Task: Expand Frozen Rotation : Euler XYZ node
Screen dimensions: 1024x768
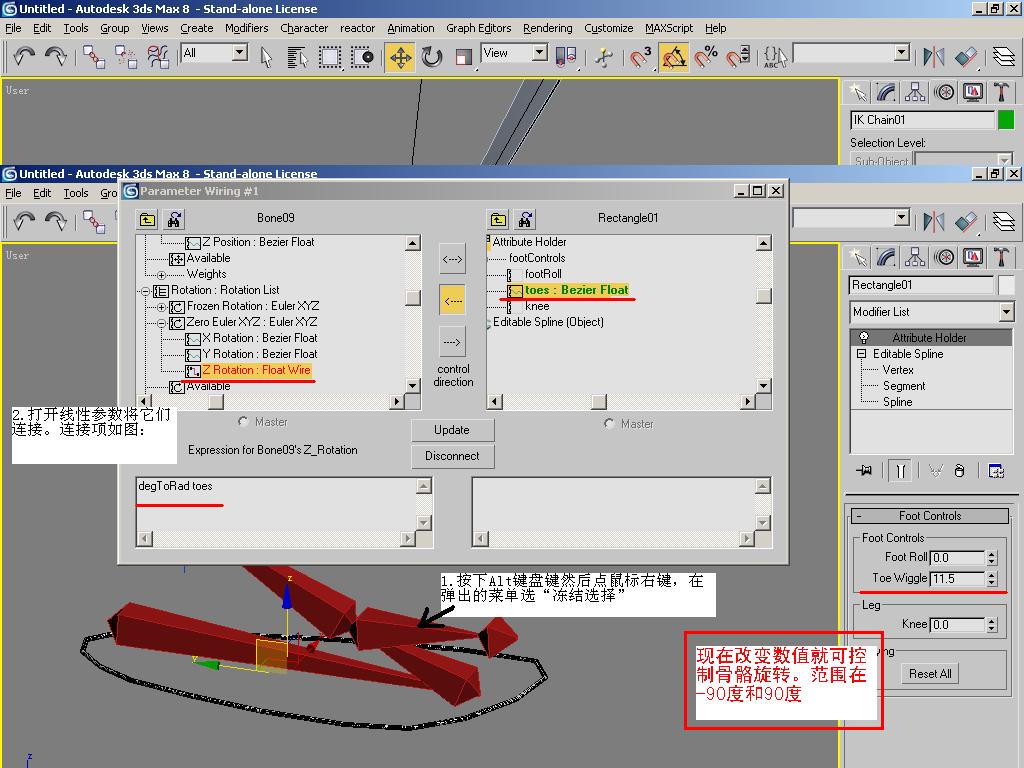Action: pyautogui.click(x=161, y=306)
